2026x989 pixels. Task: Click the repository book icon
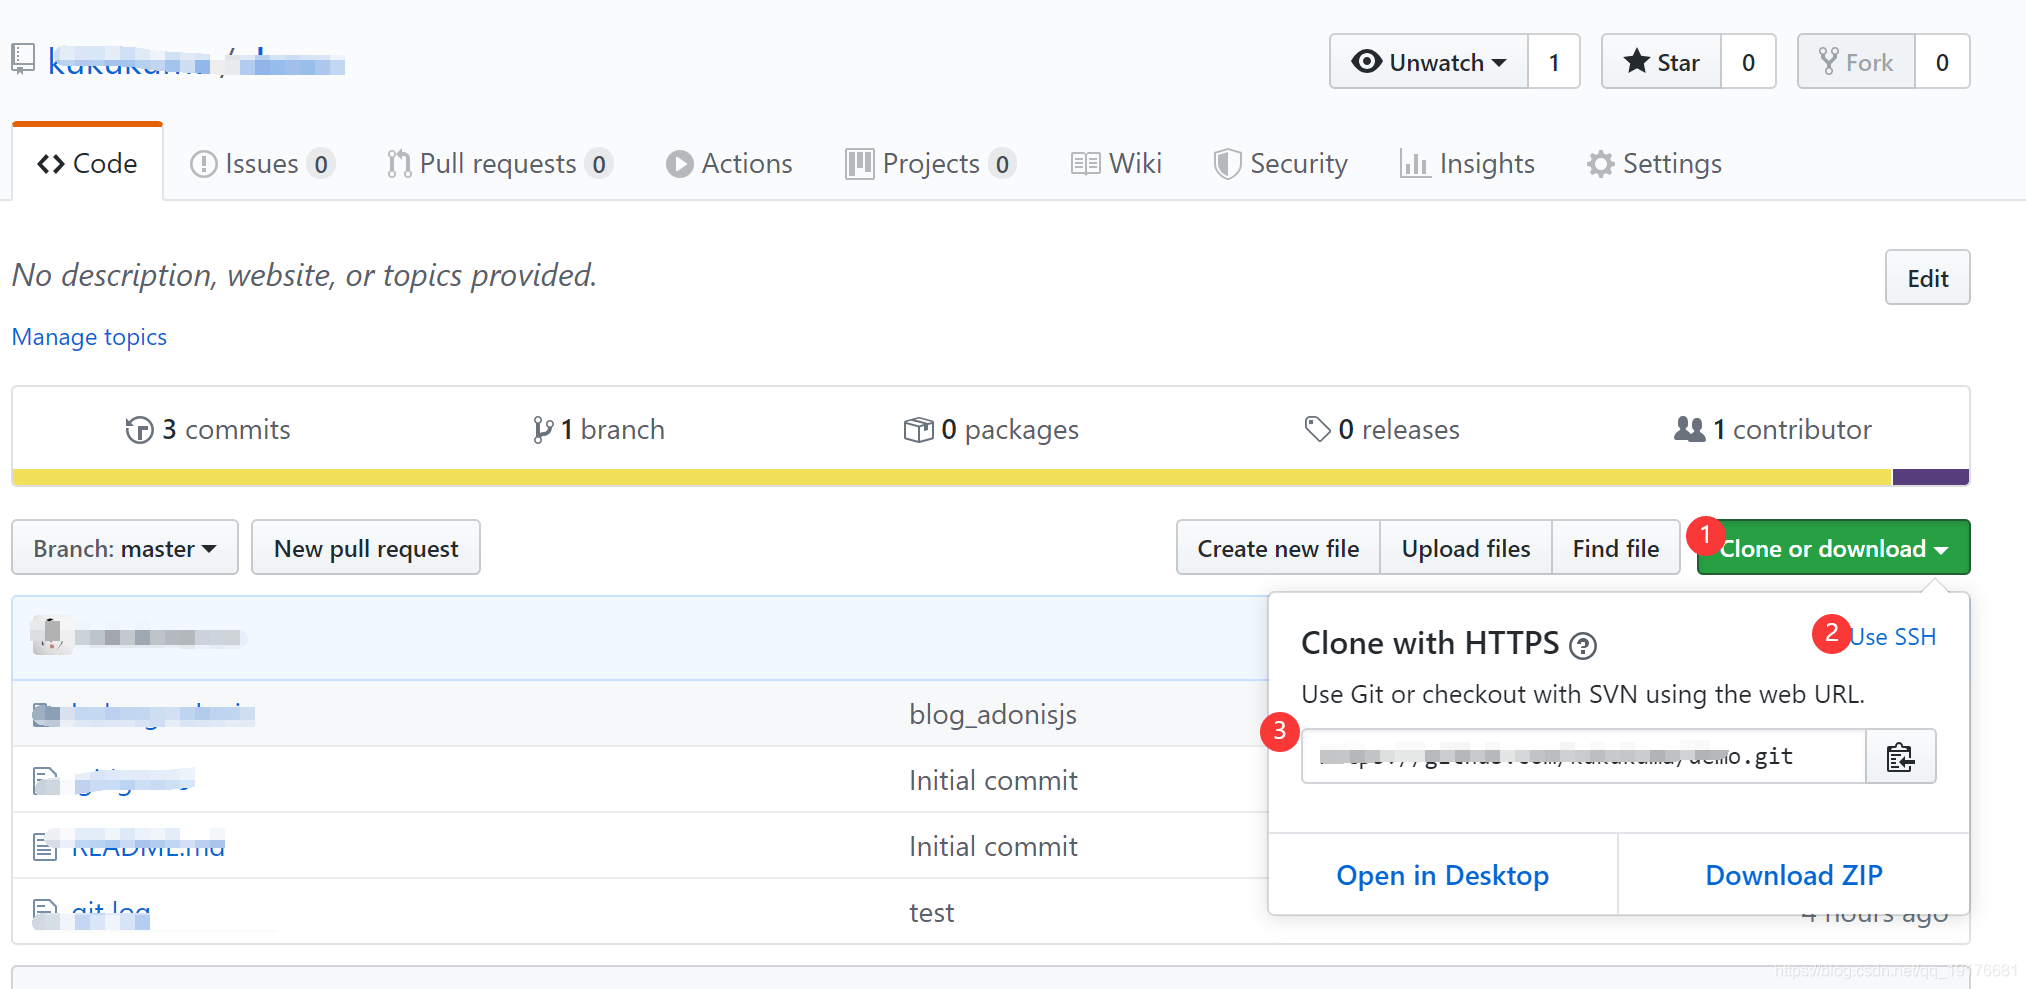23,59
